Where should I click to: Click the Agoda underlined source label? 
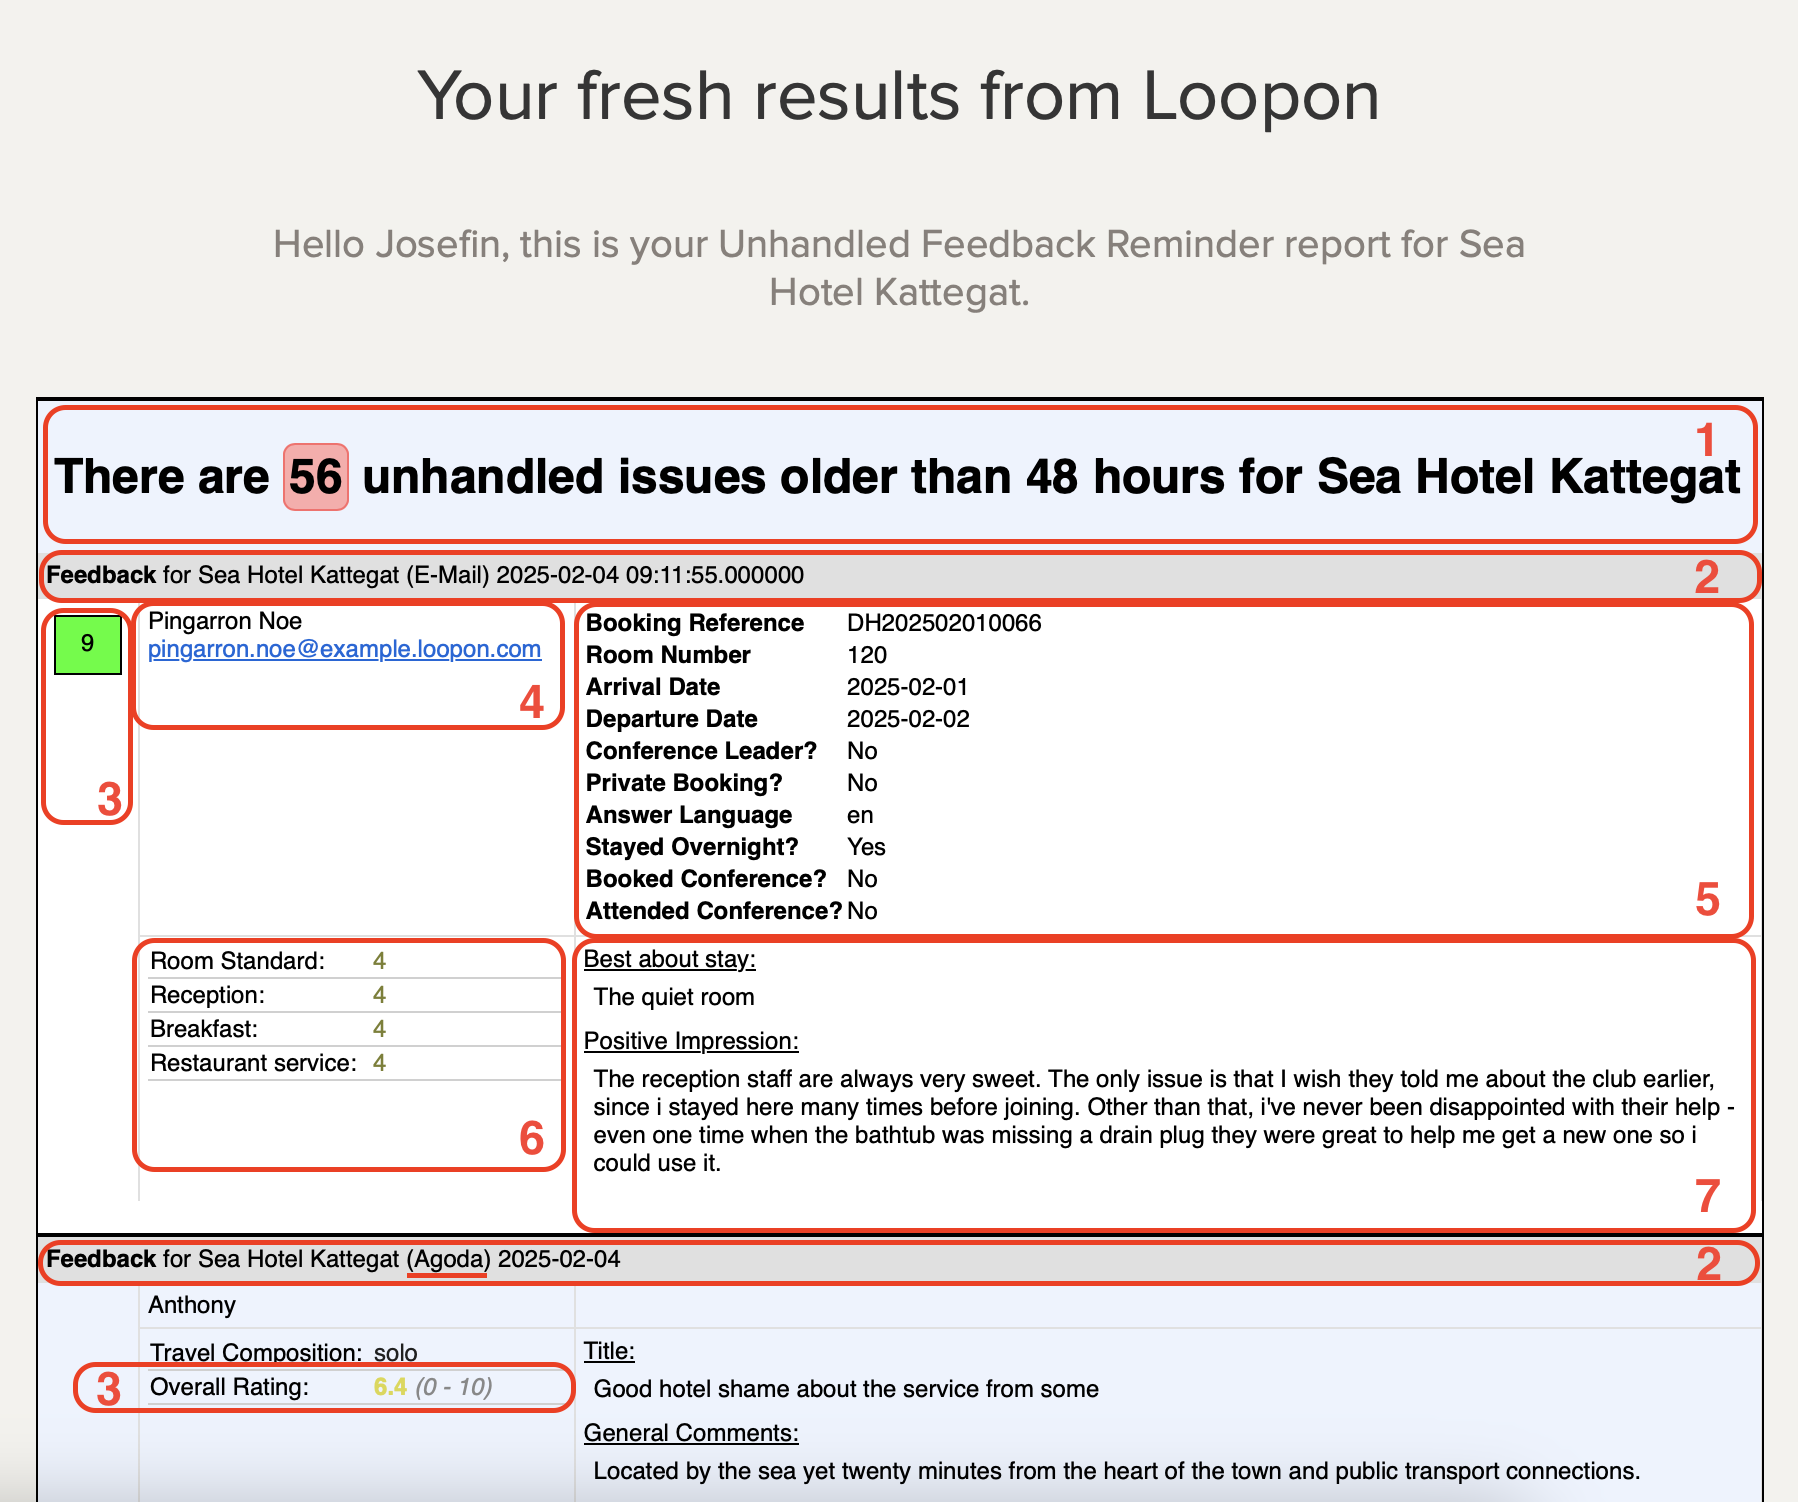coord(448,1259)
